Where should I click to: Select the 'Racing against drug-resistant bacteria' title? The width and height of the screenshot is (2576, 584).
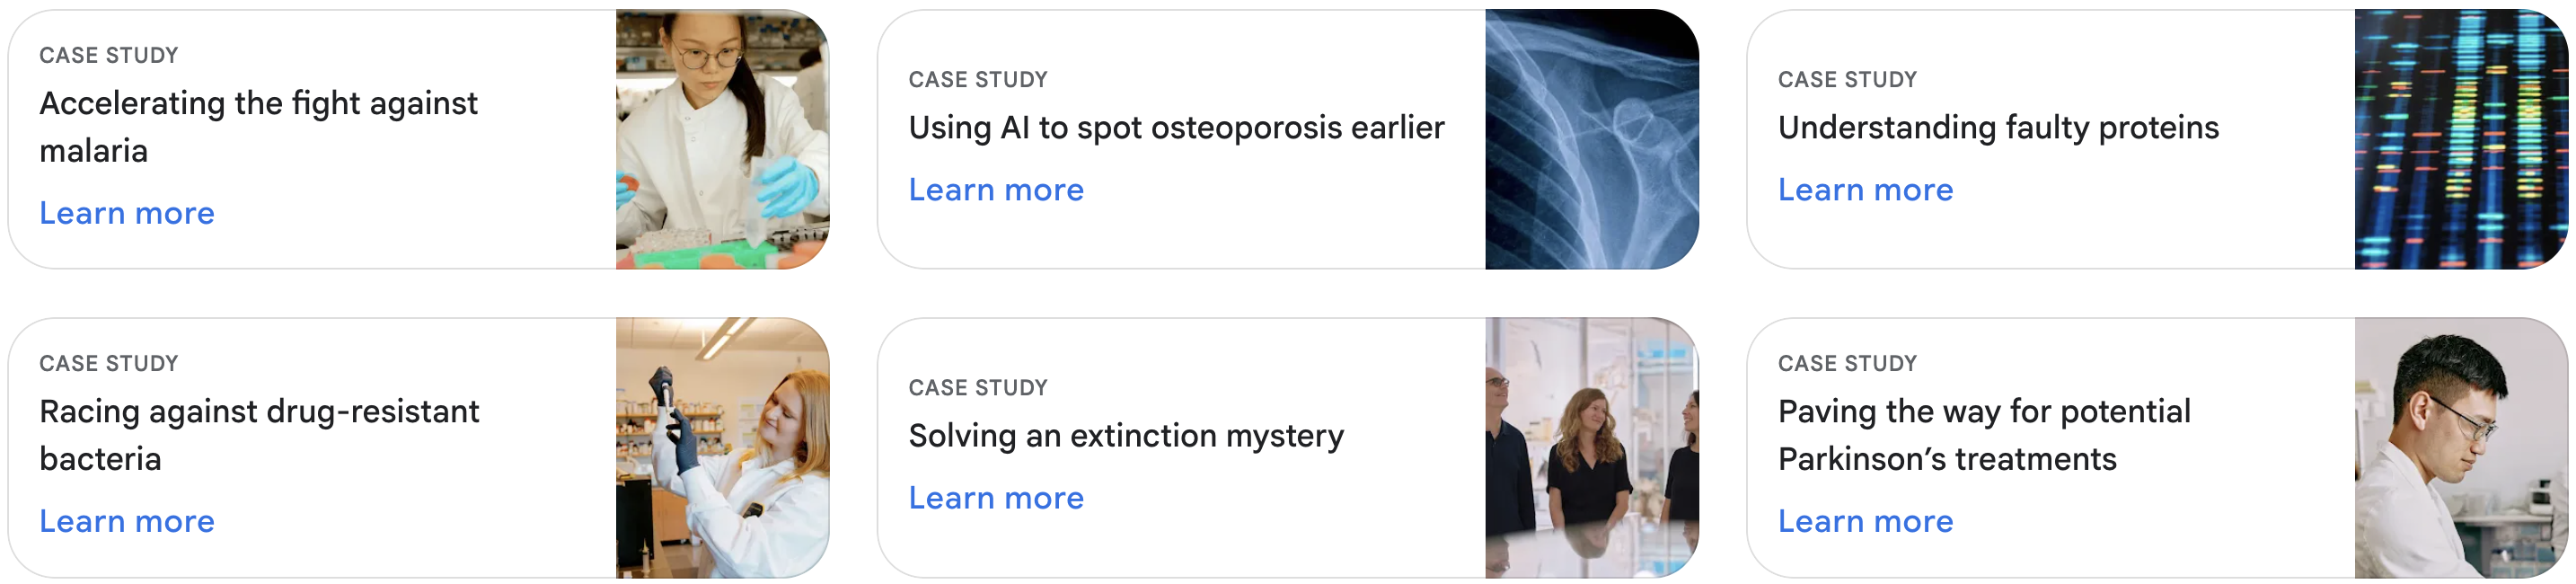tap(260, 435)
